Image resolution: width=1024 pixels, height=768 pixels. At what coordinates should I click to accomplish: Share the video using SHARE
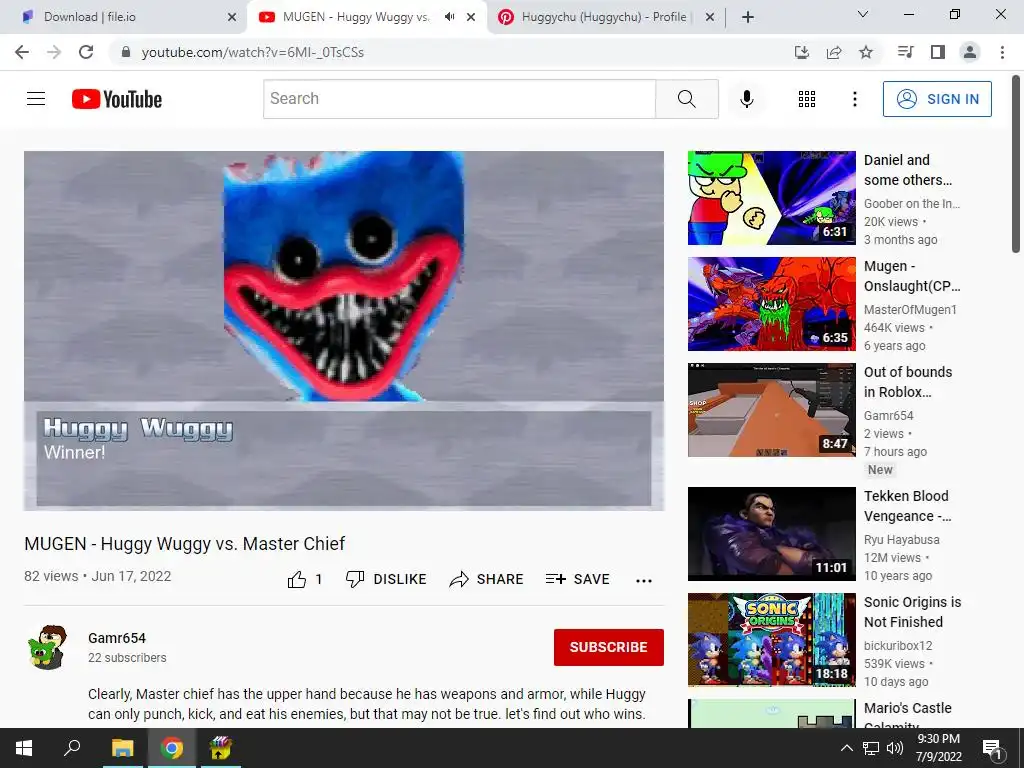pyautogui.click(x=487, y=579)
